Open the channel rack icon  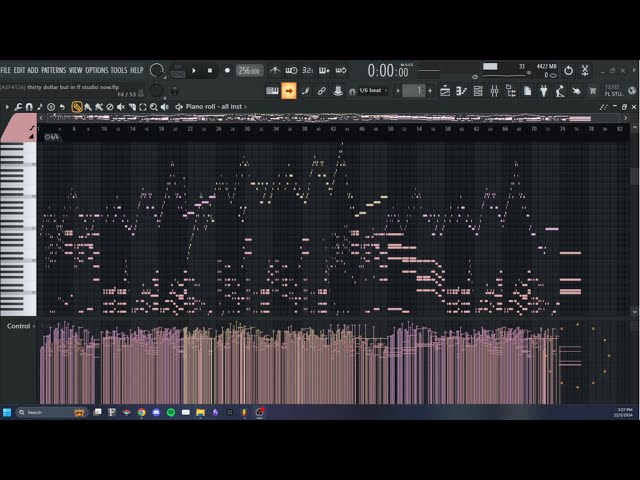(x=478, y=91)
